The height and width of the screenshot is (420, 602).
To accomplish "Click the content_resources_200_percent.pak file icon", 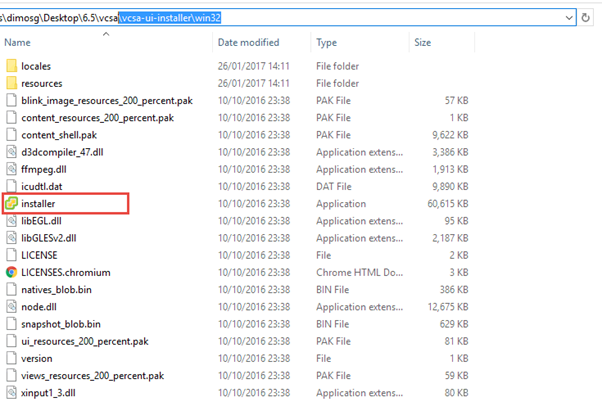I will [x=12, y=117].
